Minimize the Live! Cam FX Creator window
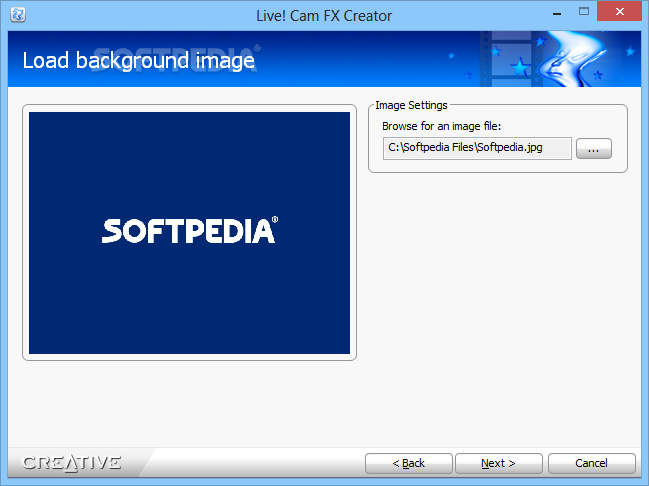 [557, 13]
